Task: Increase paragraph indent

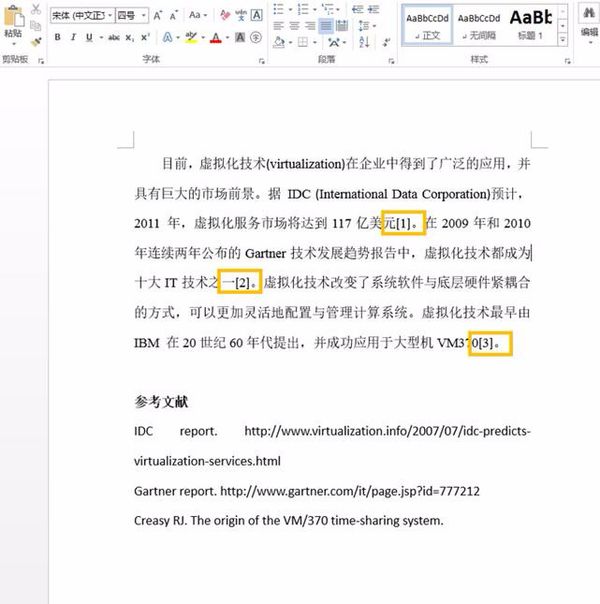Action: [x=373, y=9]
